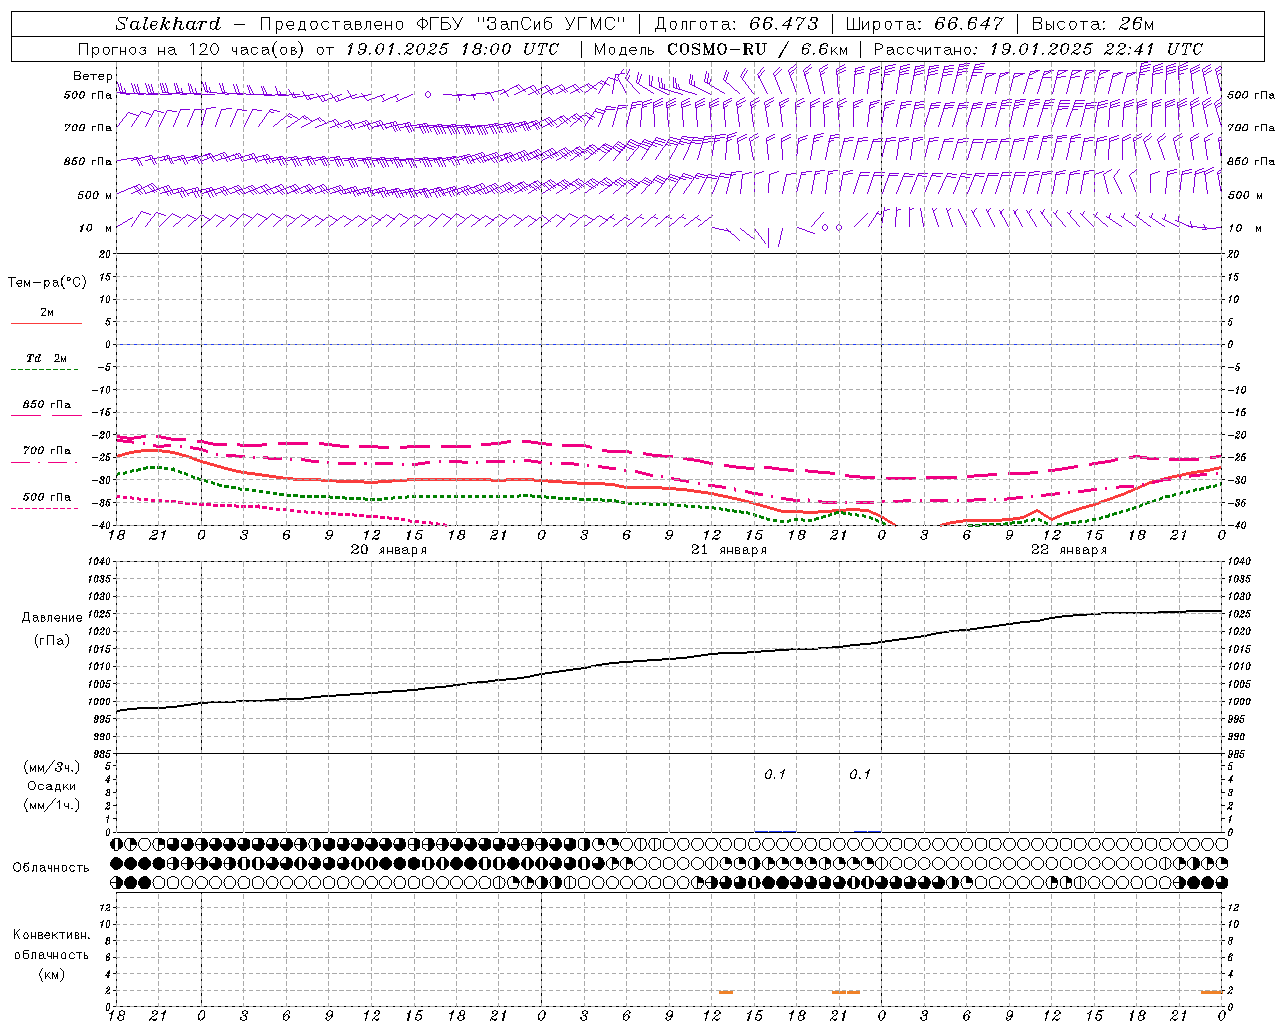Click the Широта: 66.647 value

(x=924, y=24)
